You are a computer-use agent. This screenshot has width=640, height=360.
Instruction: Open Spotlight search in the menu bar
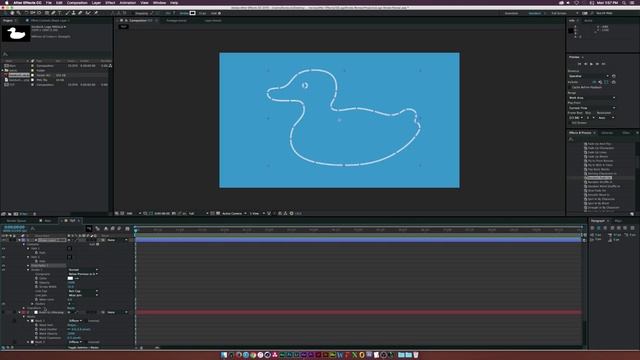tap(624, 2)
